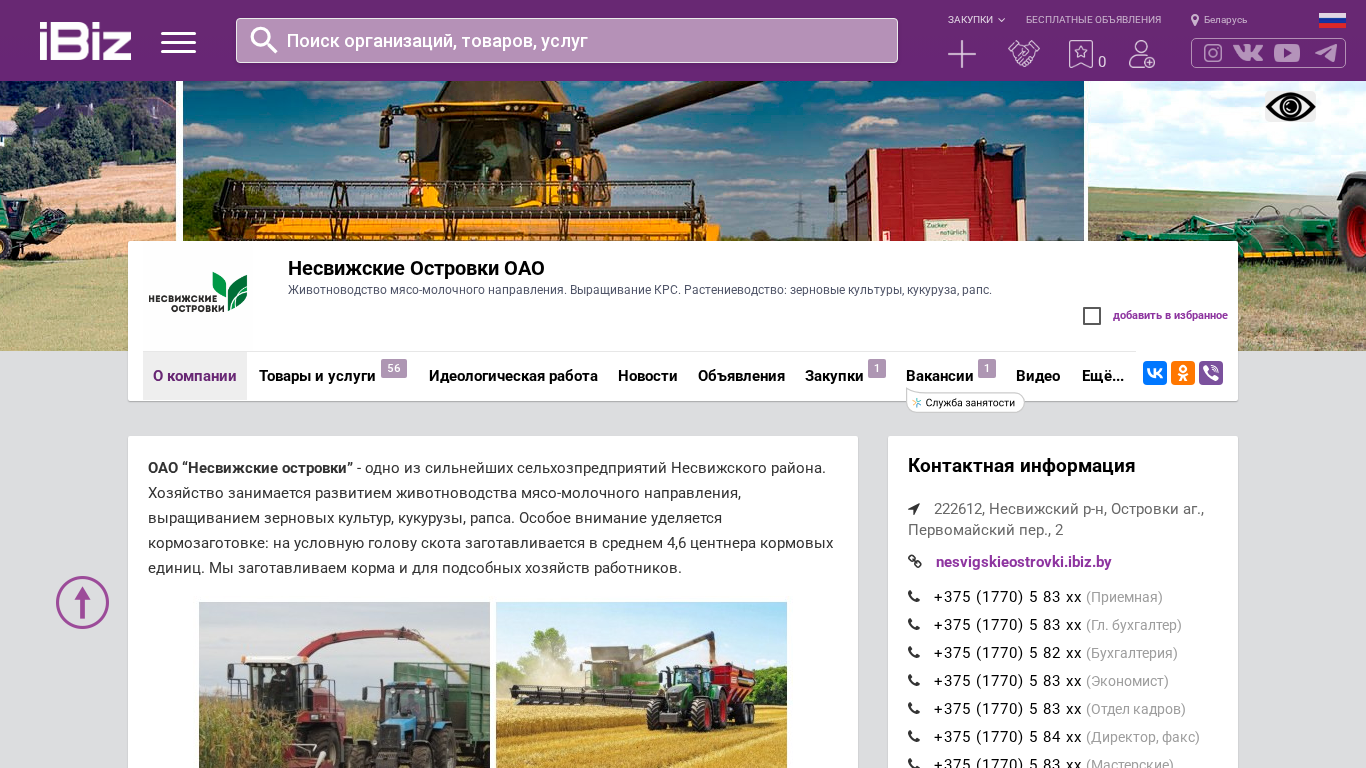1366x768 pixels.
Task: Open the wheat combine photo thumbnail
Action: [641, 685]
